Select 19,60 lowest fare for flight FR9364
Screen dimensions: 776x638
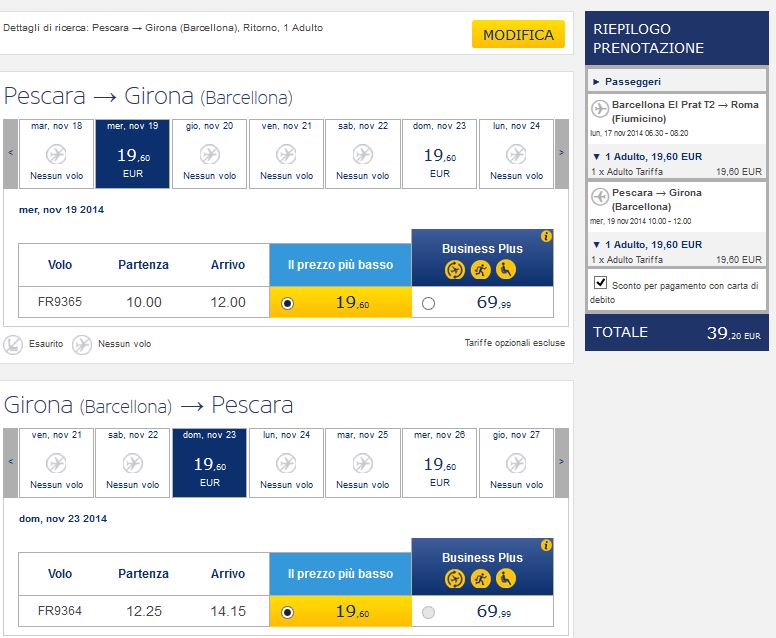click(288, 612)
